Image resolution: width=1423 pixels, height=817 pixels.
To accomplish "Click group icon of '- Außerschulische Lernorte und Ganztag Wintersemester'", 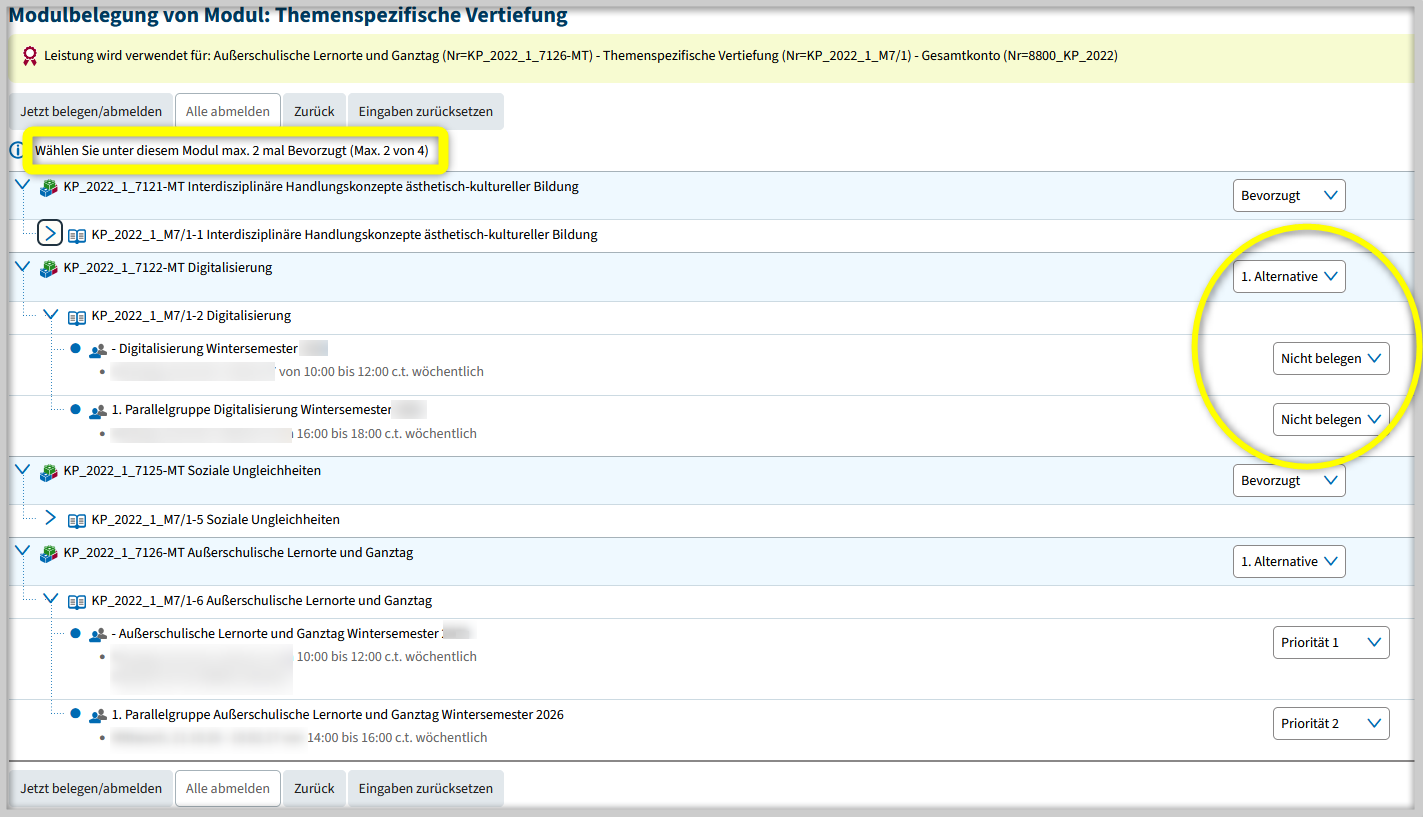I will [x=97, y=635].
